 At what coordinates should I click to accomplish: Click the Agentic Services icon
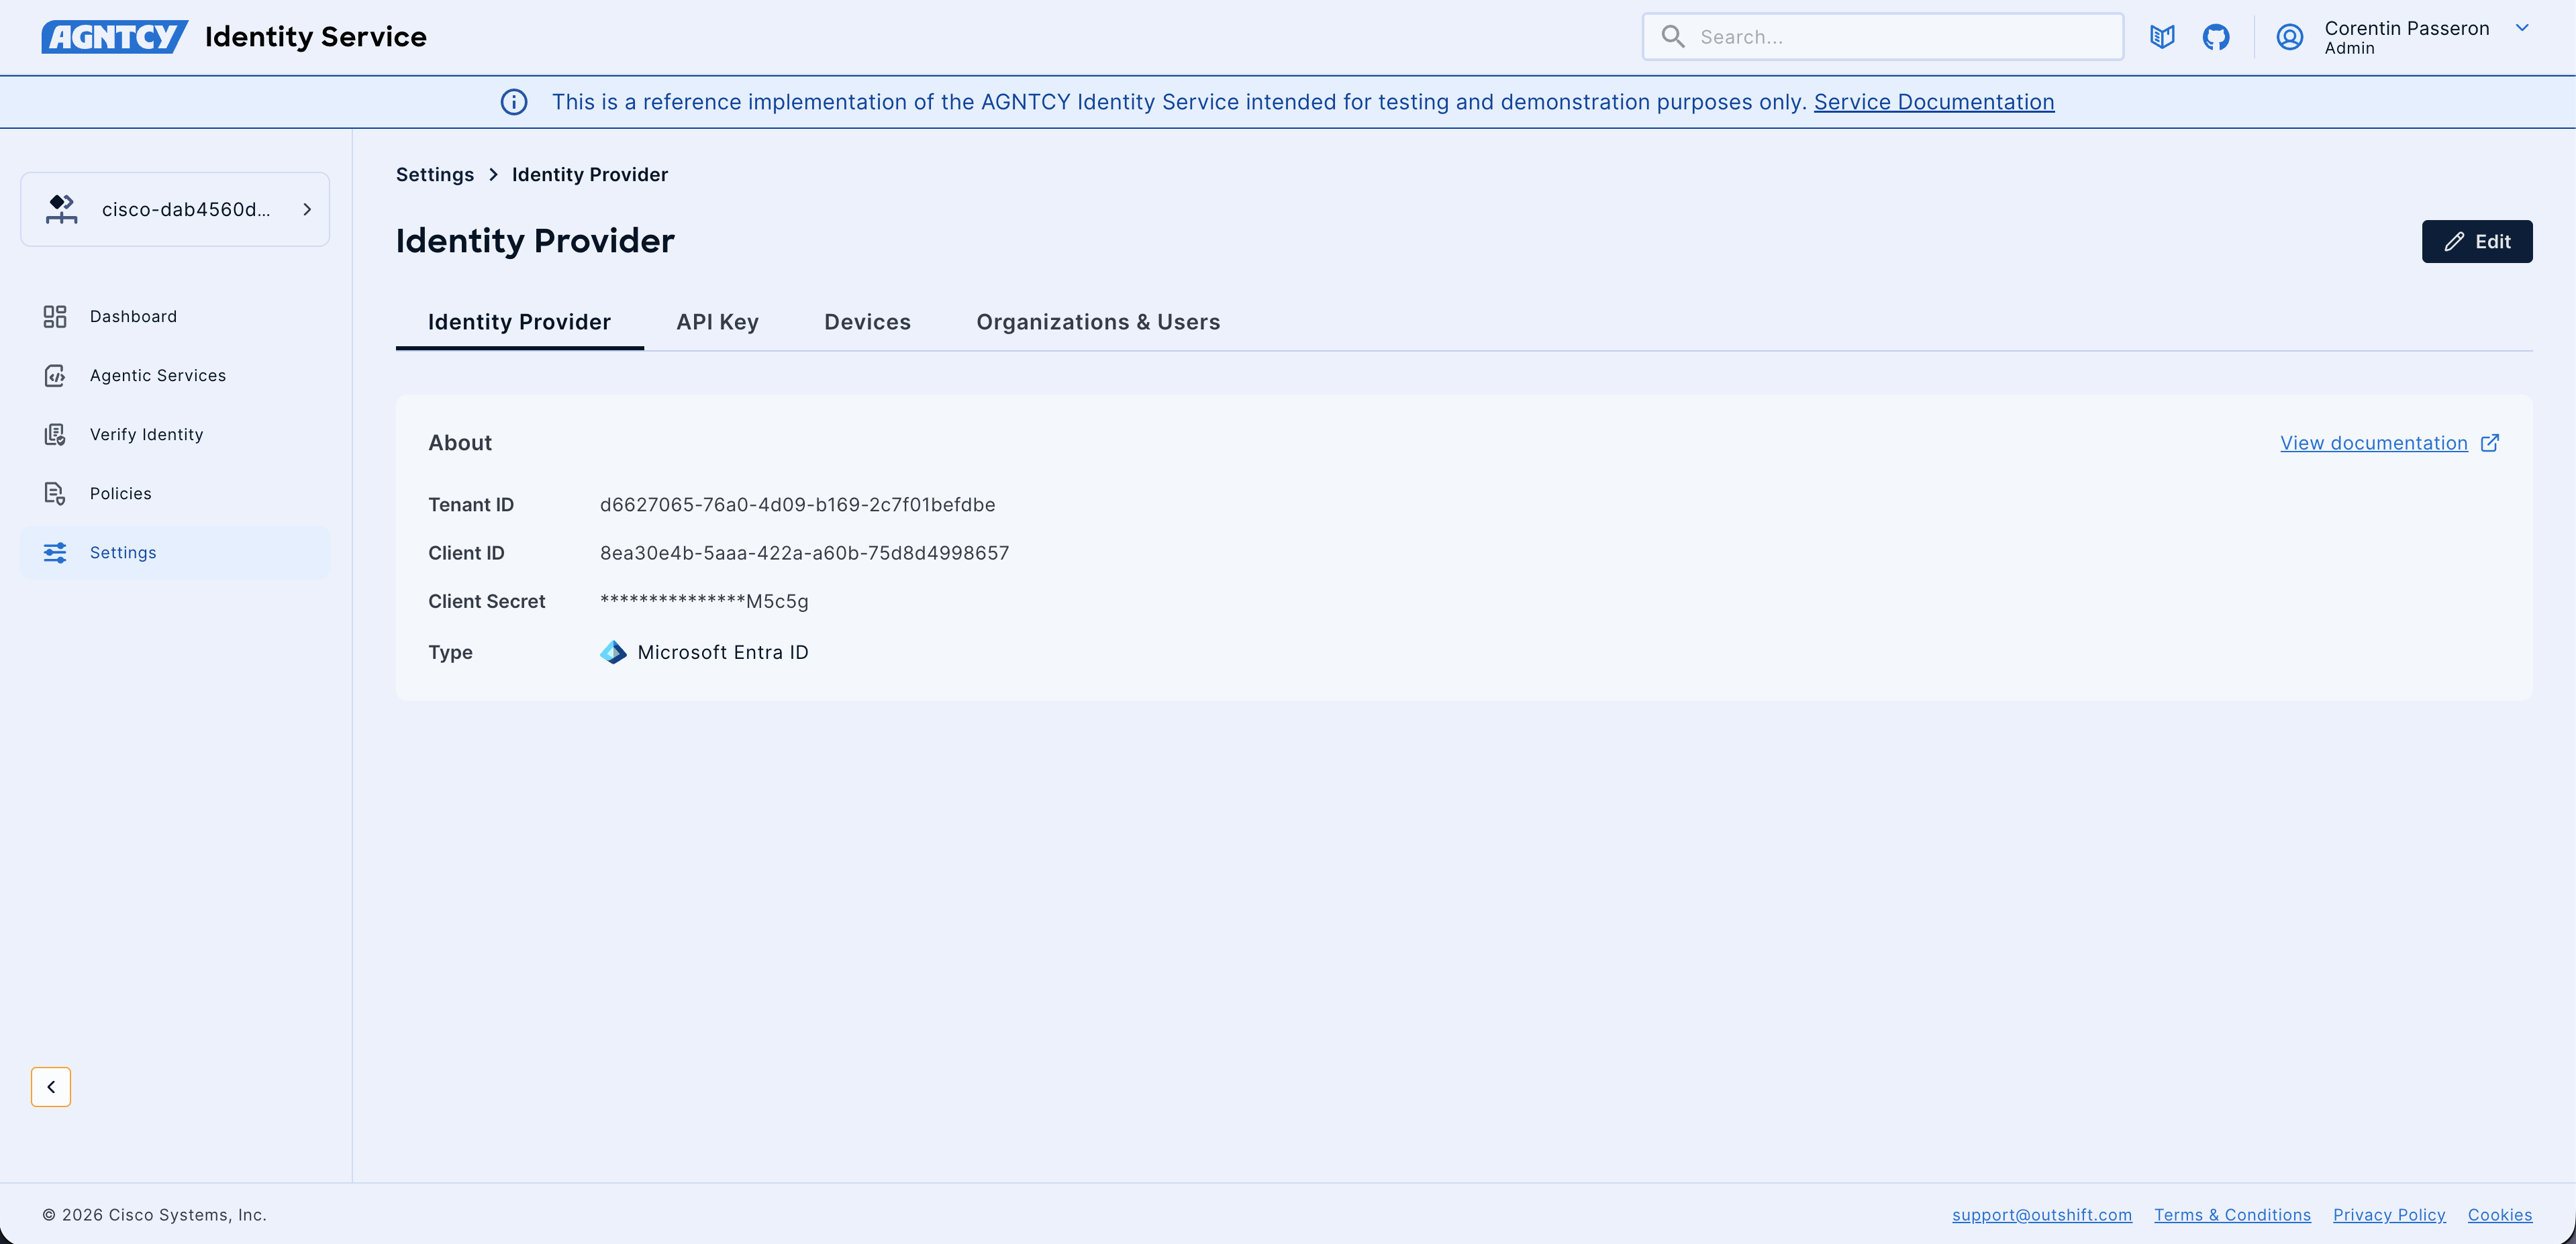[x=55, y=376]
